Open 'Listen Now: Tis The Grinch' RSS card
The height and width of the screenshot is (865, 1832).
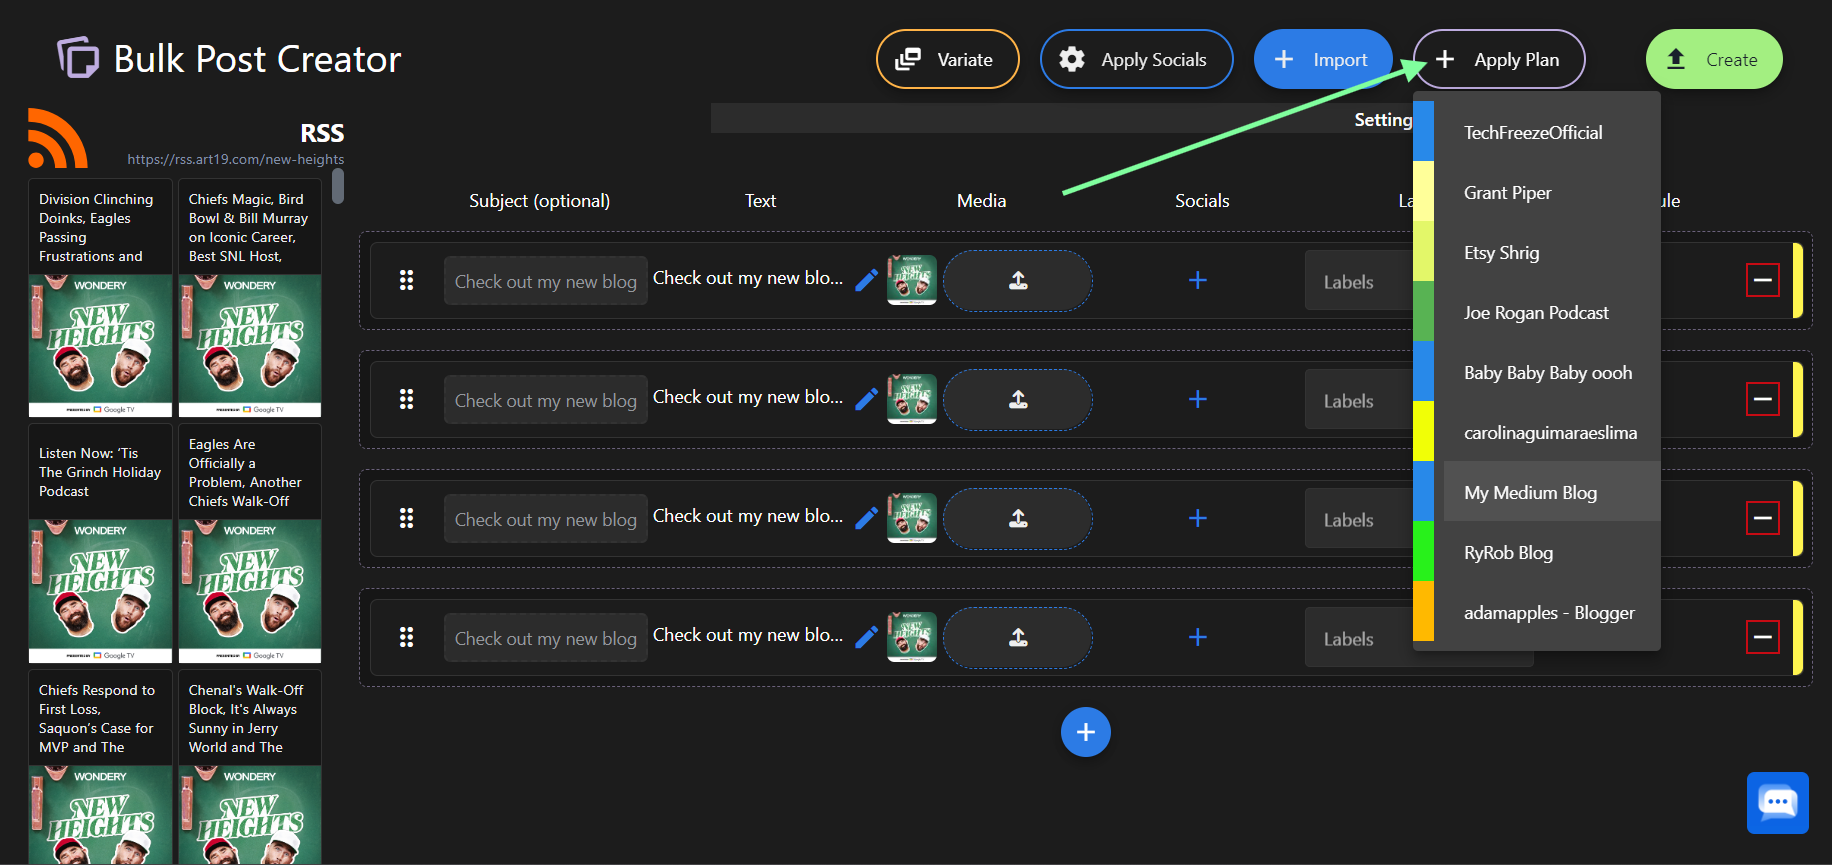point(100,543)
